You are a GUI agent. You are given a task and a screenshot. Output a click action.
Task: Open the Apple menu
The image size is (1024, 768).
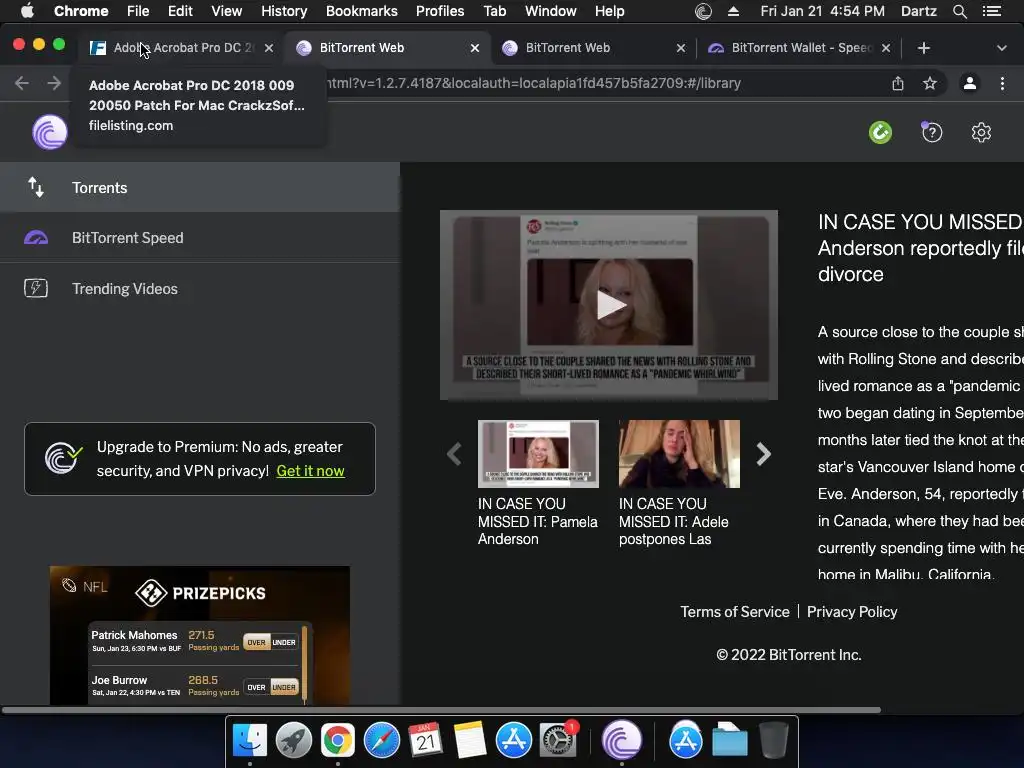[27, 11]
